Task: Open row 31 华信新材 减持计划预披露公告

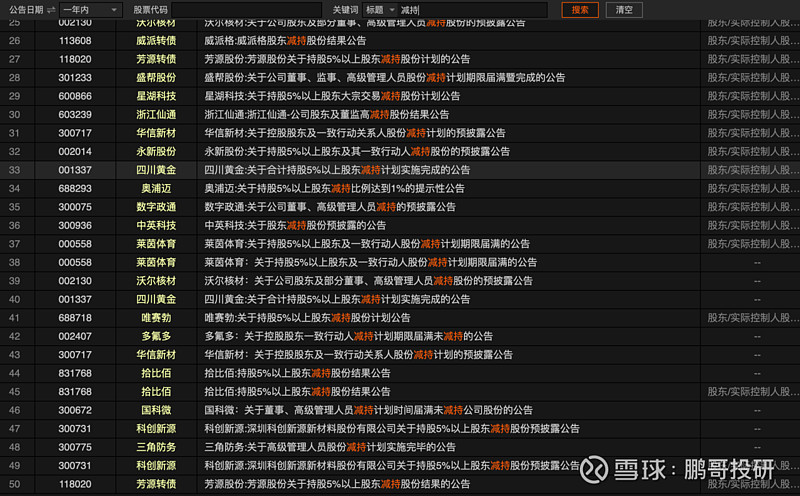Action: tap(355, 133)
